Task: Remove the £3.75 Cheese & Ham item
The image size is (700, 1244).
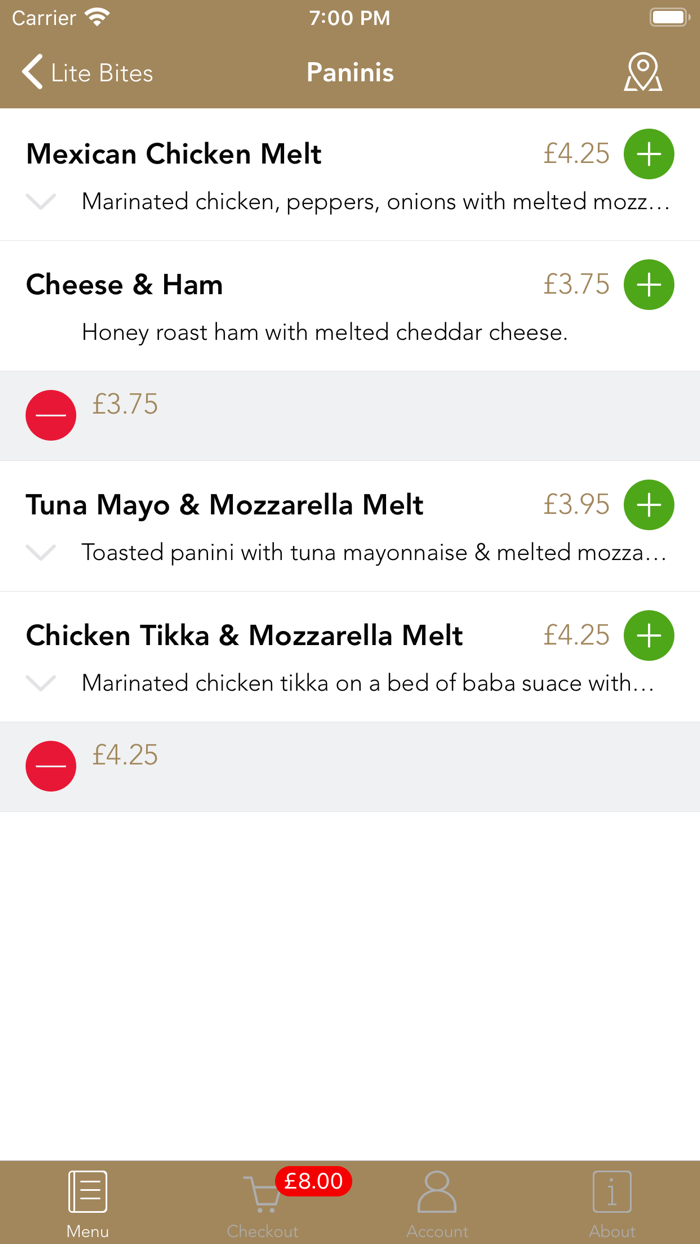Action: pos(51,415)
